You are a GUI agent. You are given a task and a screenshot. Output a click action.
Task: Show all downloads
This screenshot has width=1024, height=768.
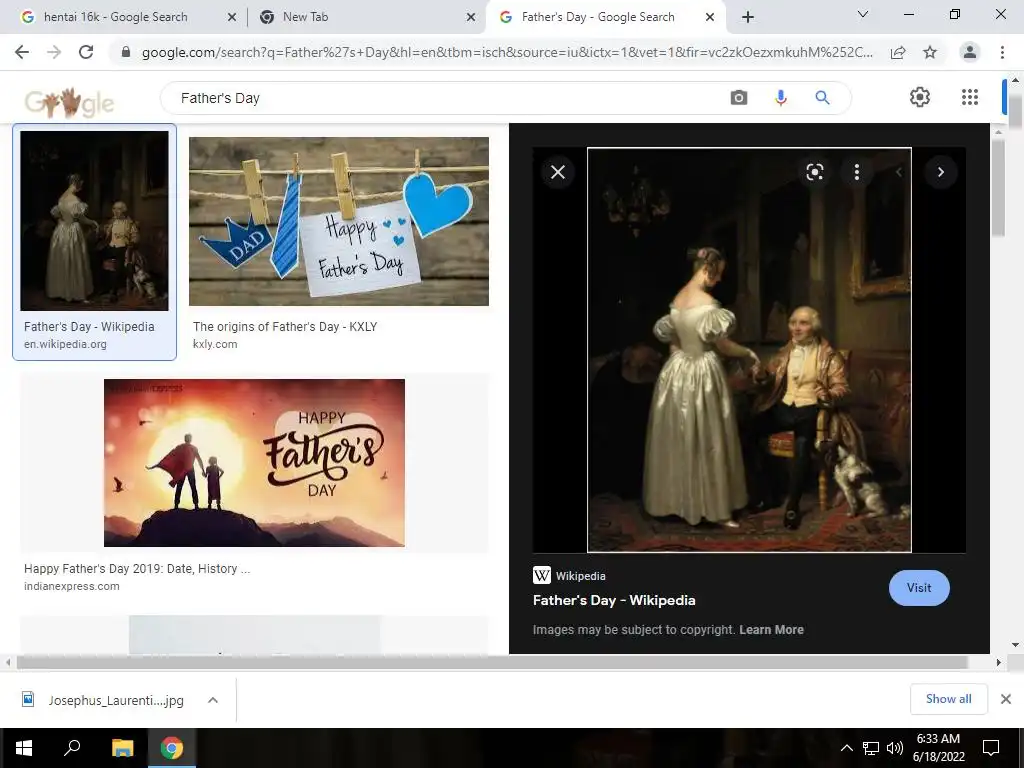[948, 699]
